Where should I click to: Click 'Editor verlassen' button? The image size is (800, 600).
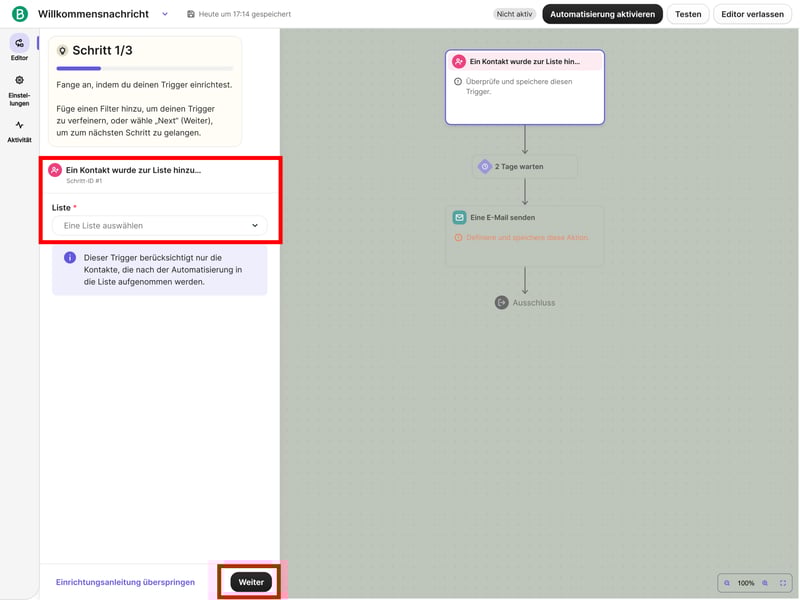(x=752, y=14)
